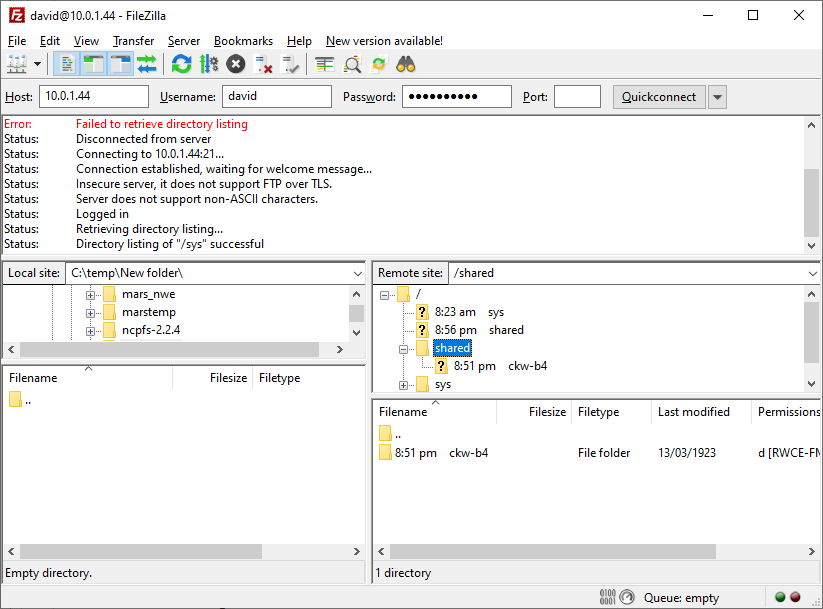Click the Port input field
This screenshot has width=823, height=609.
pyautogui.click(x=577, y=97)
